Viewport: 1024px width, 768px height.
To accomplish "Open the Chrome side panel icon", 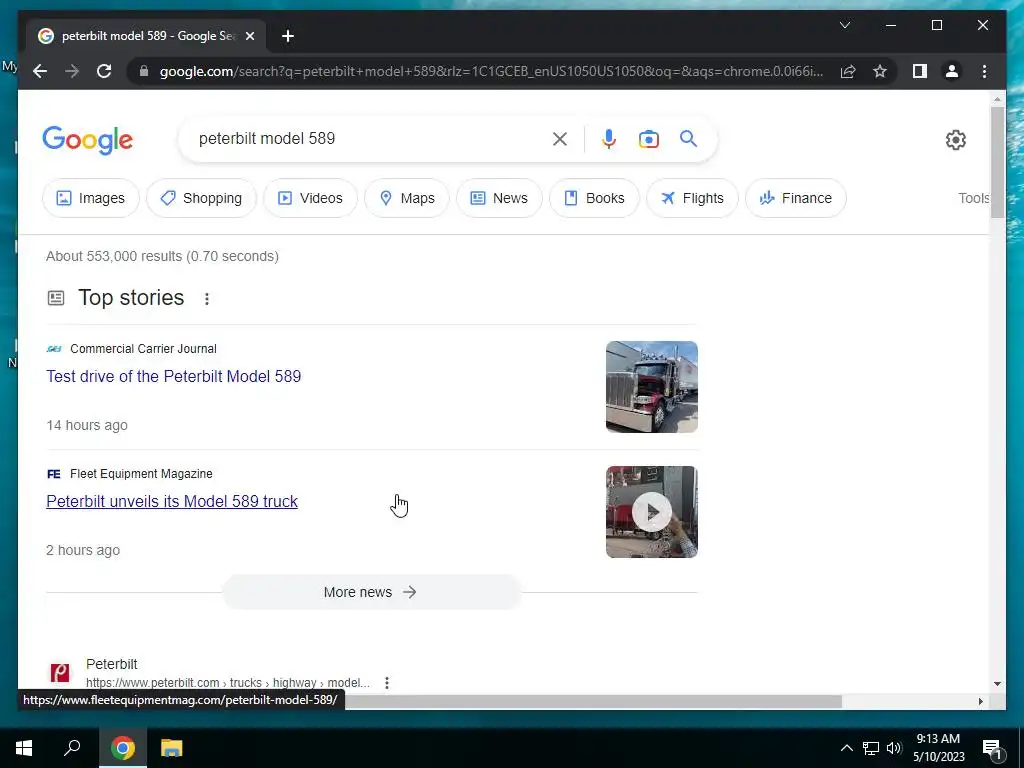I will [920, 71].
